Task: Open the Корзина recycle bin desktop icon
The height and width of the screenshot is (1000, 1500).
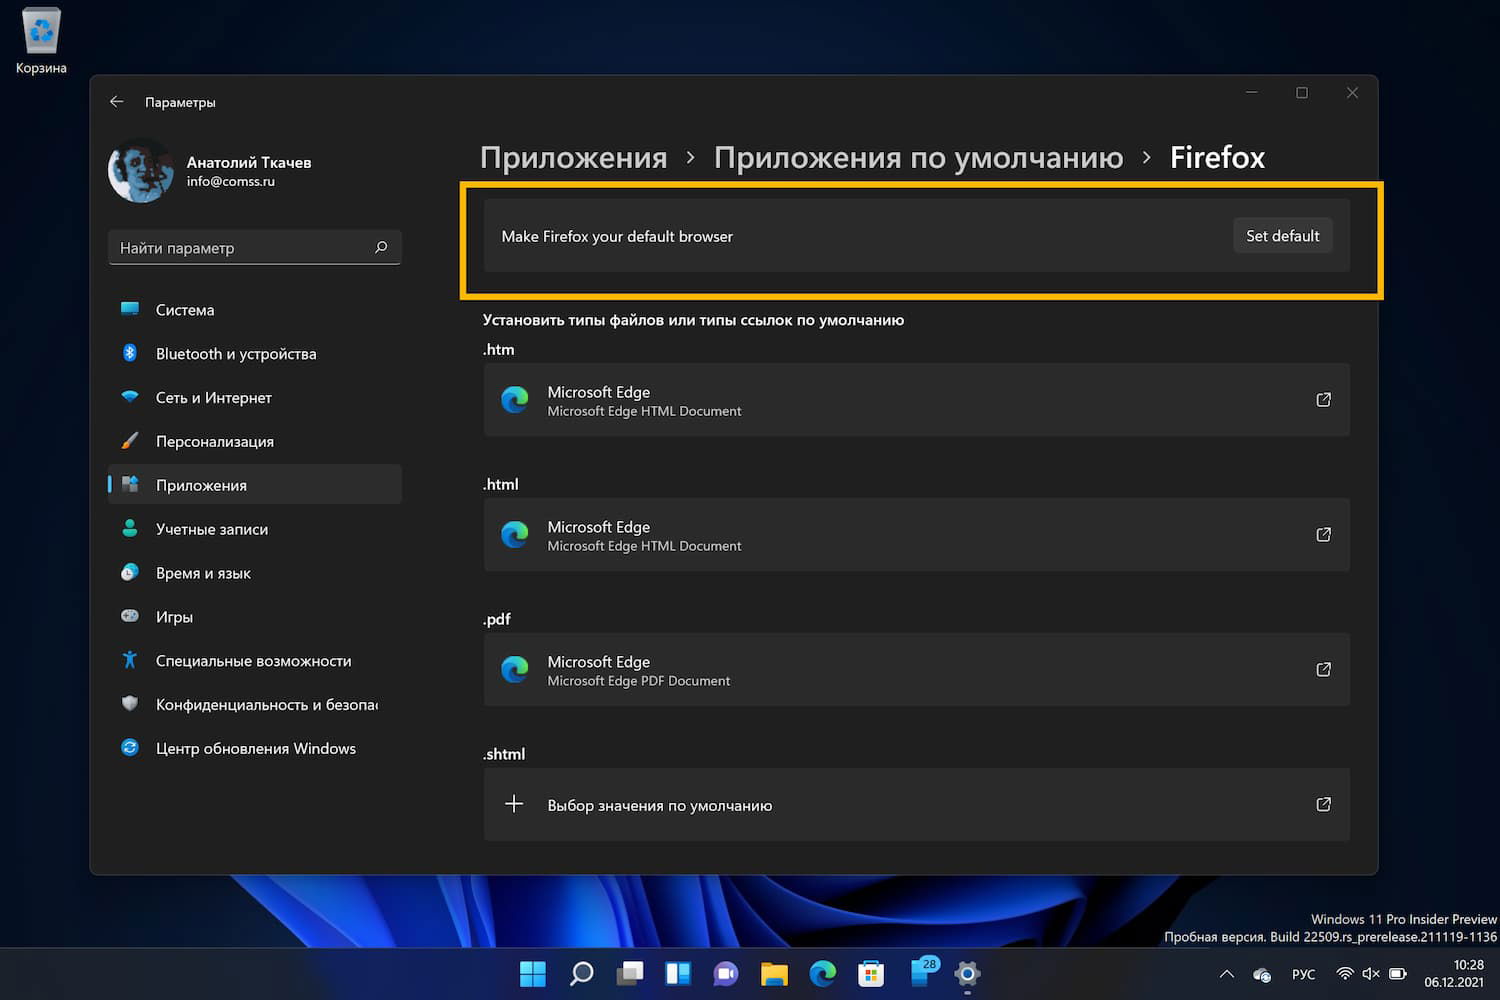Action: (41, 41)
